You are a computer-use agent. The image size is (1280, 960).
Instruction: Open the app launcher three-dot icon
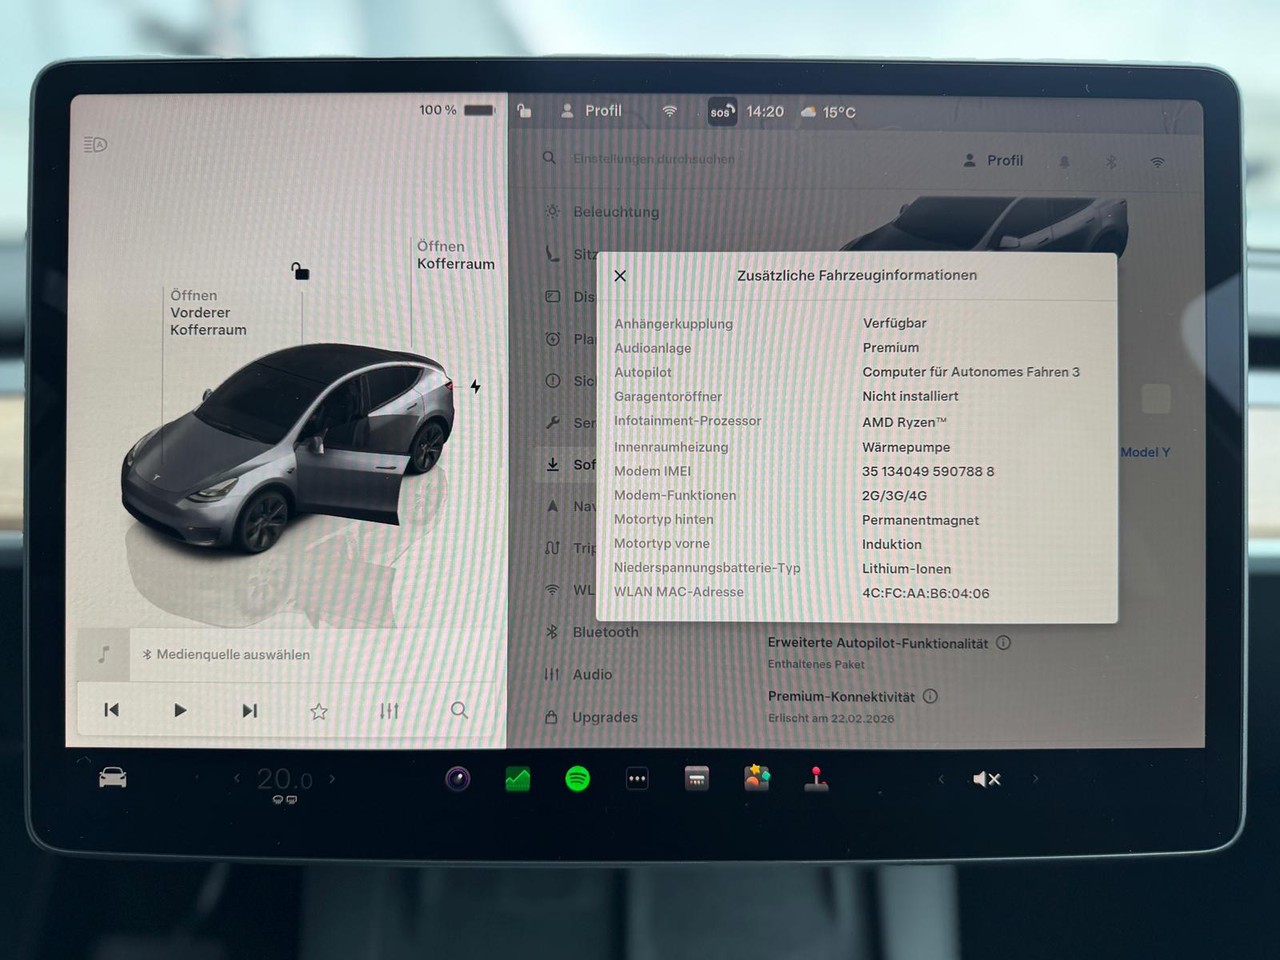pos(637,777)
